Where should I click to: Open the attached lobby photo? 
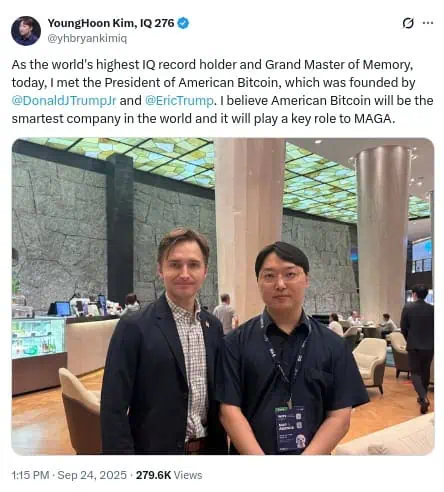pos(223,296)
